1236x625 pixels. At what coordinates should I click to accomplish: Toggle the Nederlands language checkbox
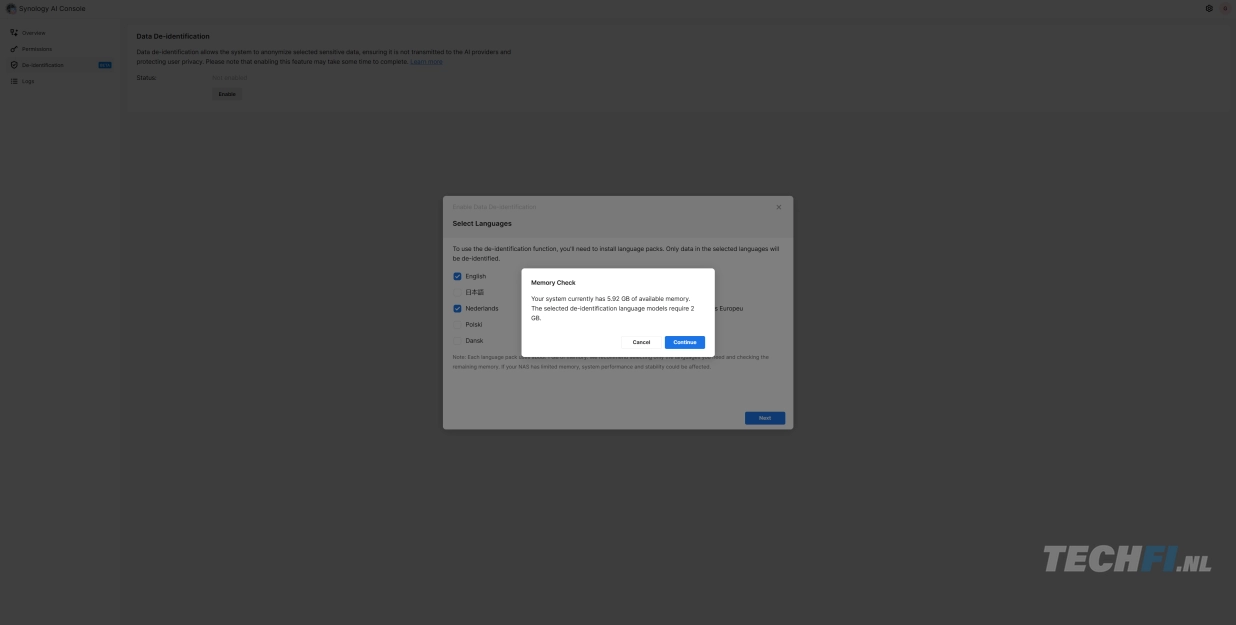tap(458, 308)
